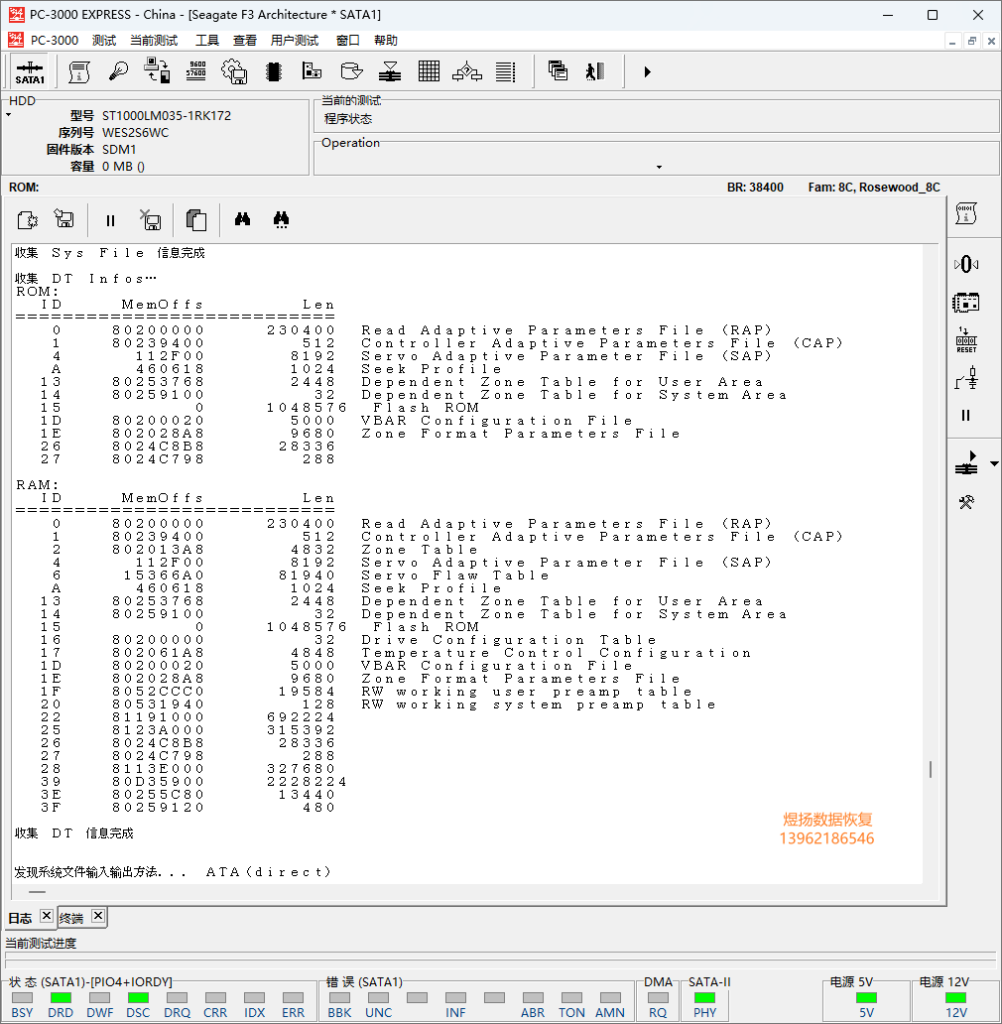The image size is (1002, 1024).
Task: Click the zero between arrows sidebar icon
Action: [x=966, y=264]
